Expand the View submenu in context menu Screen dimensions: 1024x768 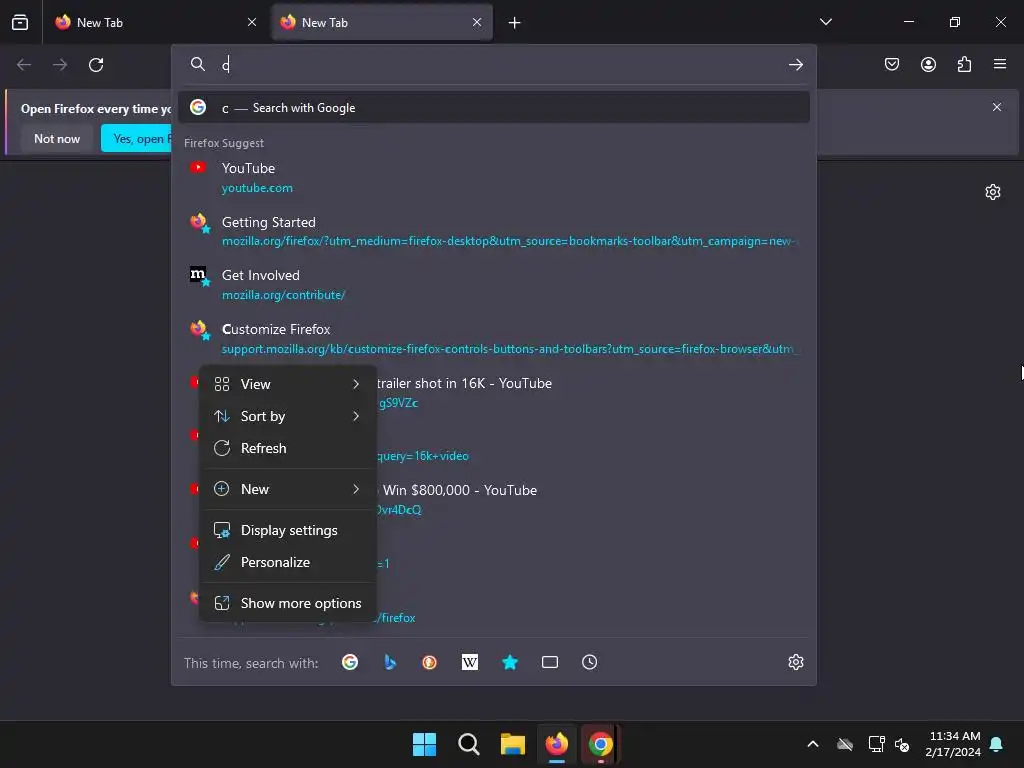click(288, 384)
